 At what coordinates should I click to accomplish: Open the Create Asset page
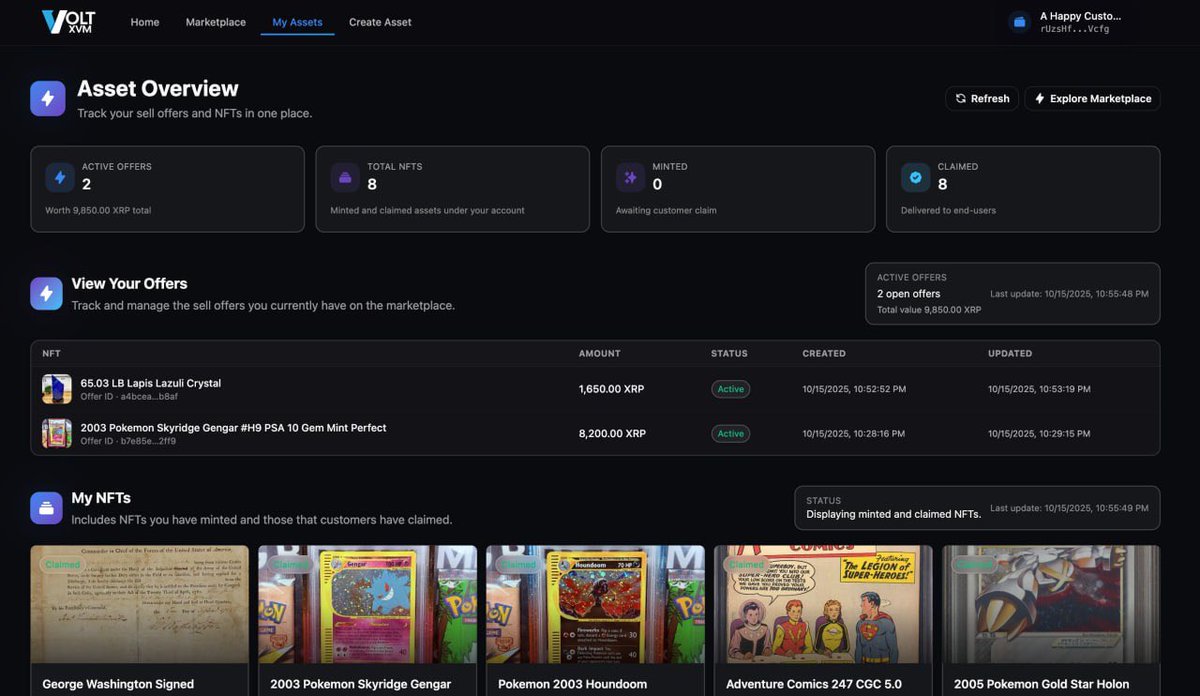point(380,22)
